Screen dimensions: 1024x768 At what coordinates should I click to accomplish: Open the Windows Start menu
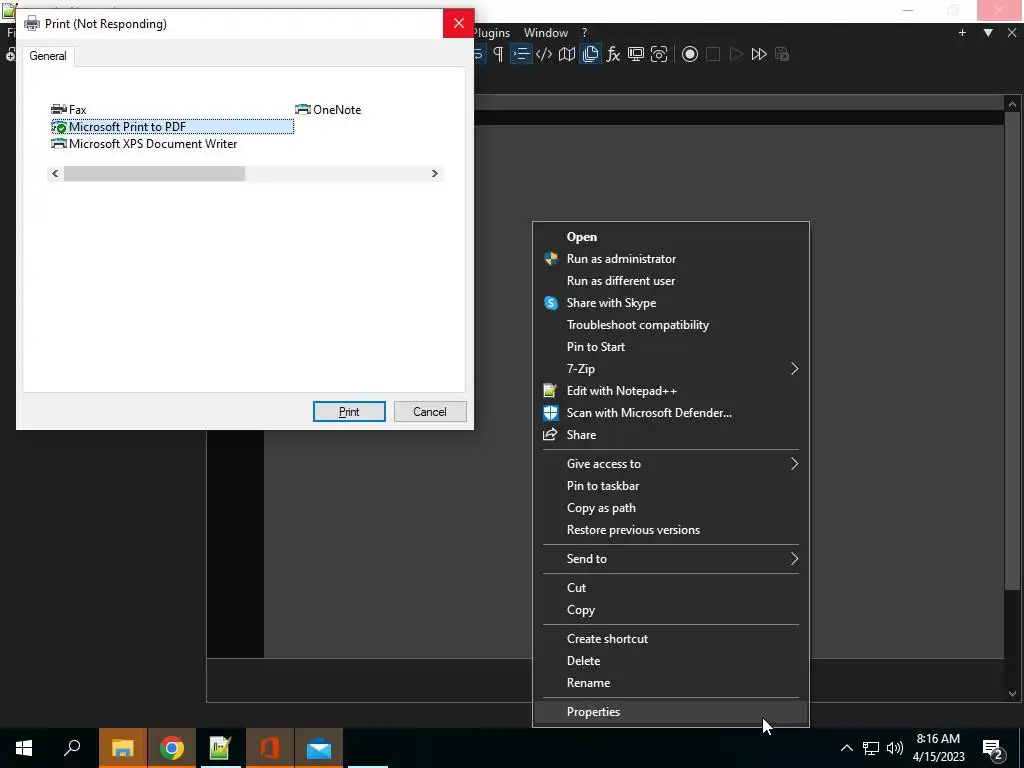24,748
